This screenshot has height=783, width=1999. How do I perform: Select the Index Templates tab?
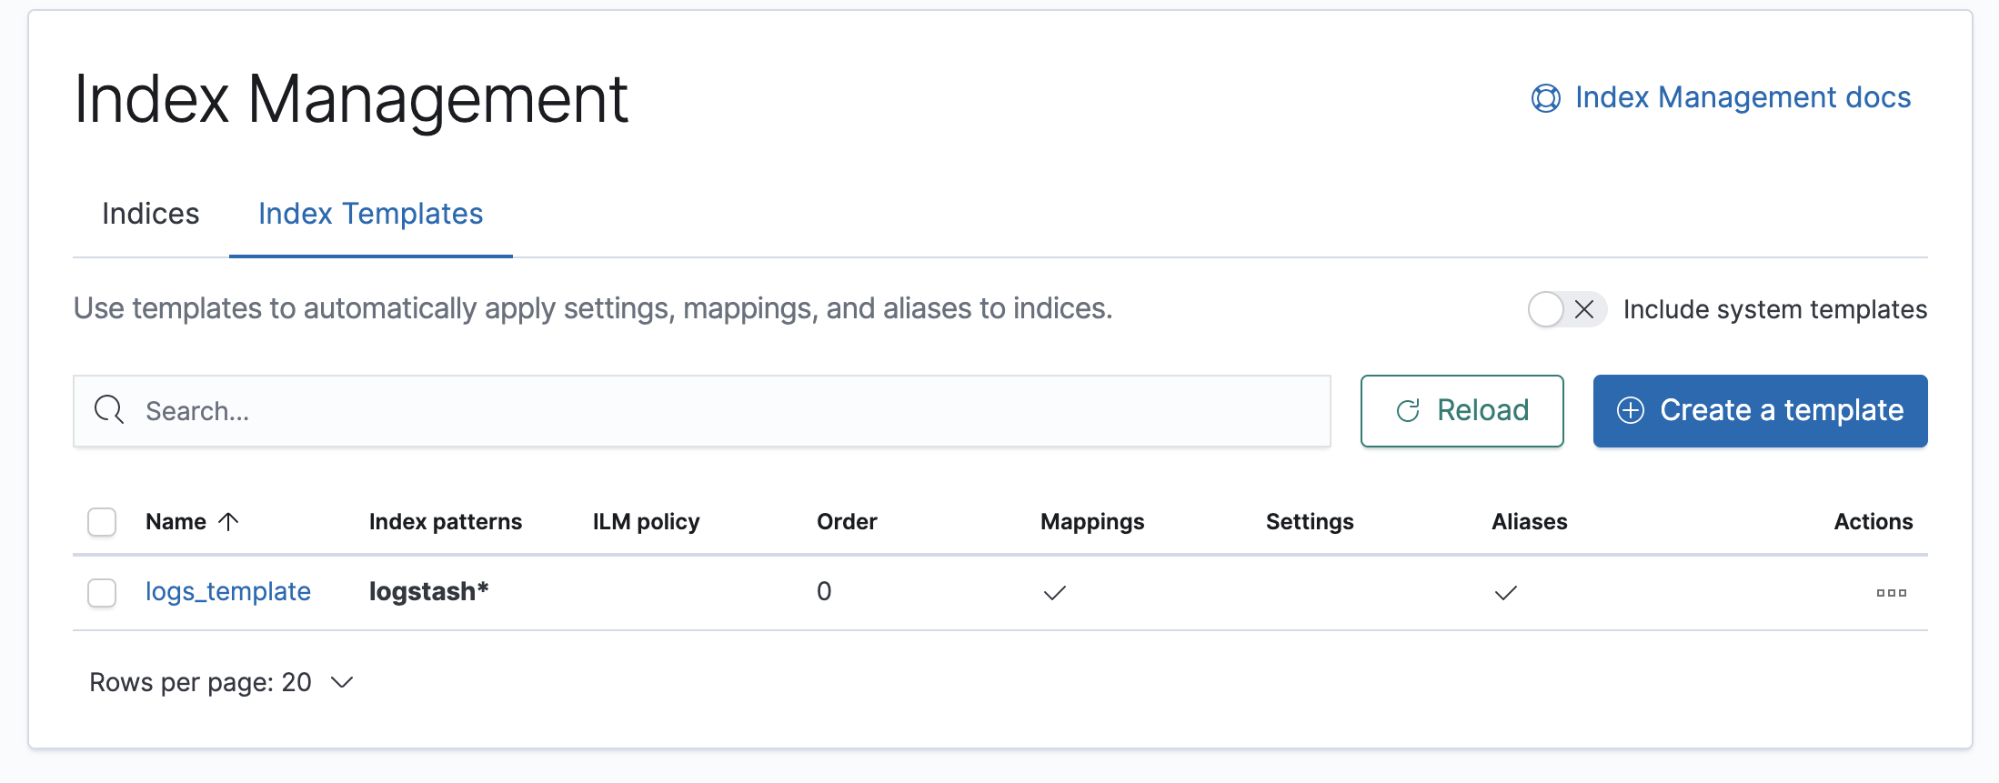(370, 214)
